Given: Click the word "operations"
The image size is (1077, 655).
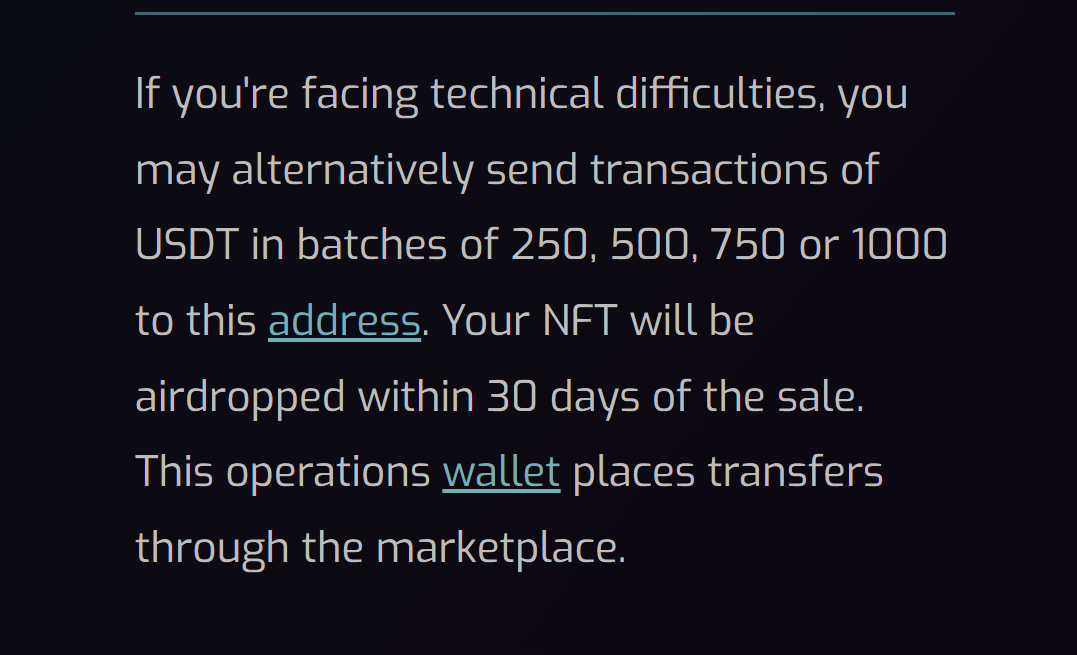Looking at the screenshot, I should click(x=328, y=474).
